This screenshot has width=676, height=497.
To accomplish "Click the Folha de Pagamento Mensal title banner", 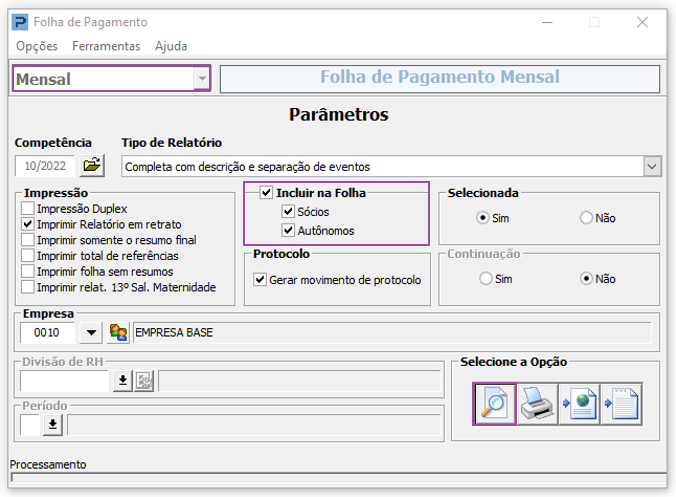I will coord(440,78).
